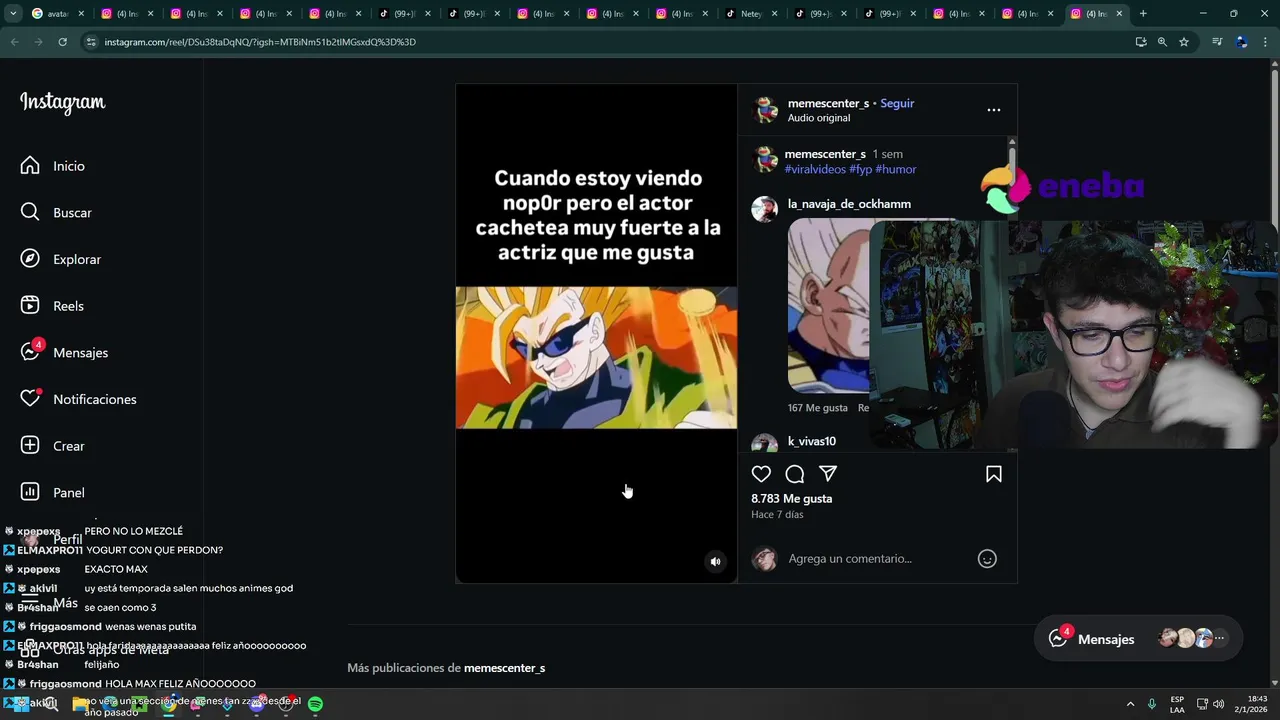
Task: Click the #fyp hashtag
Action: [861, 169]
